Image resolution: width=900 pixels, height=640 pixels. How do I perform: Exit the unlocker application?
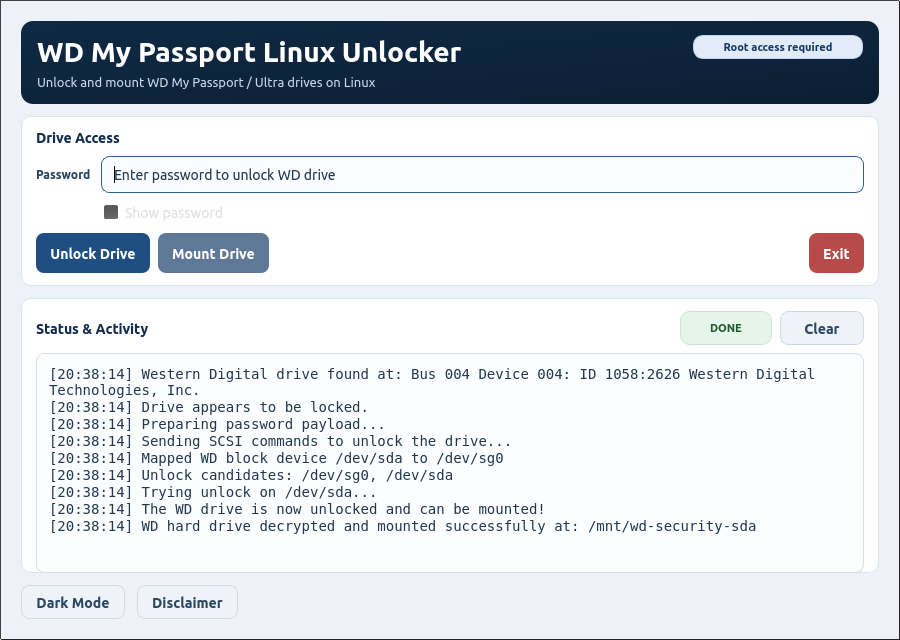pyautogui.click(x=836, y=253)
